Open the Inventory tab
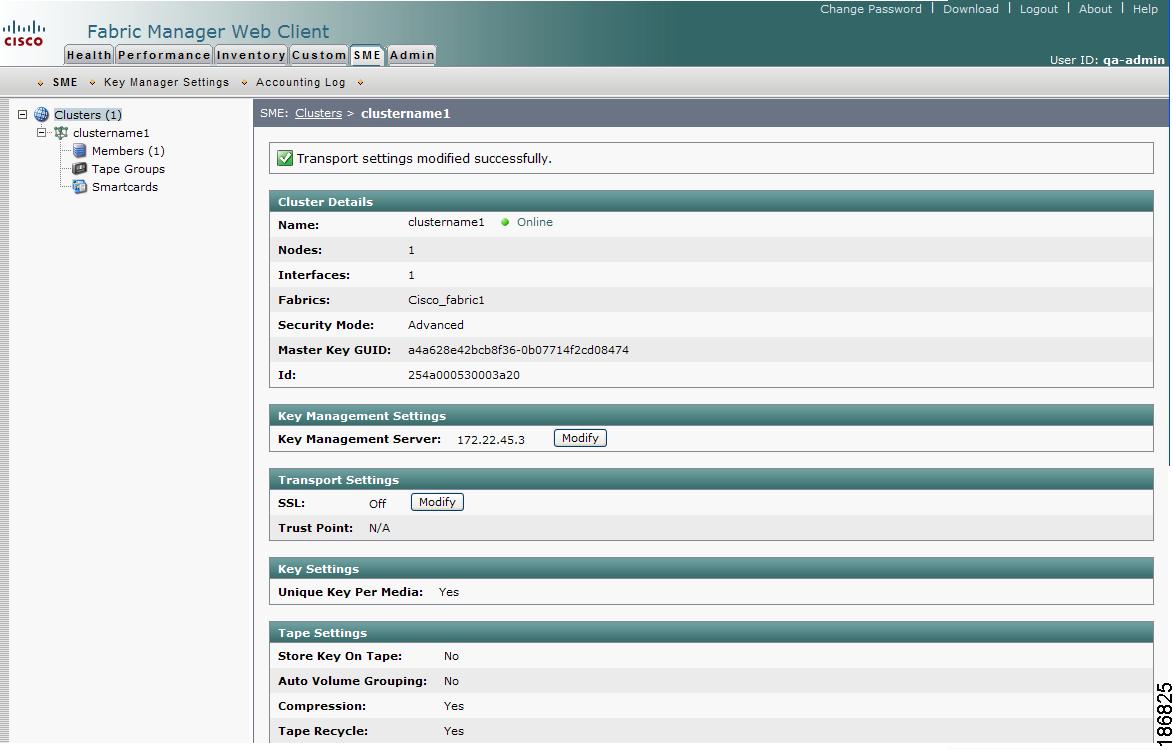Viewport: 1173px width, 750px height. point(251,55)
